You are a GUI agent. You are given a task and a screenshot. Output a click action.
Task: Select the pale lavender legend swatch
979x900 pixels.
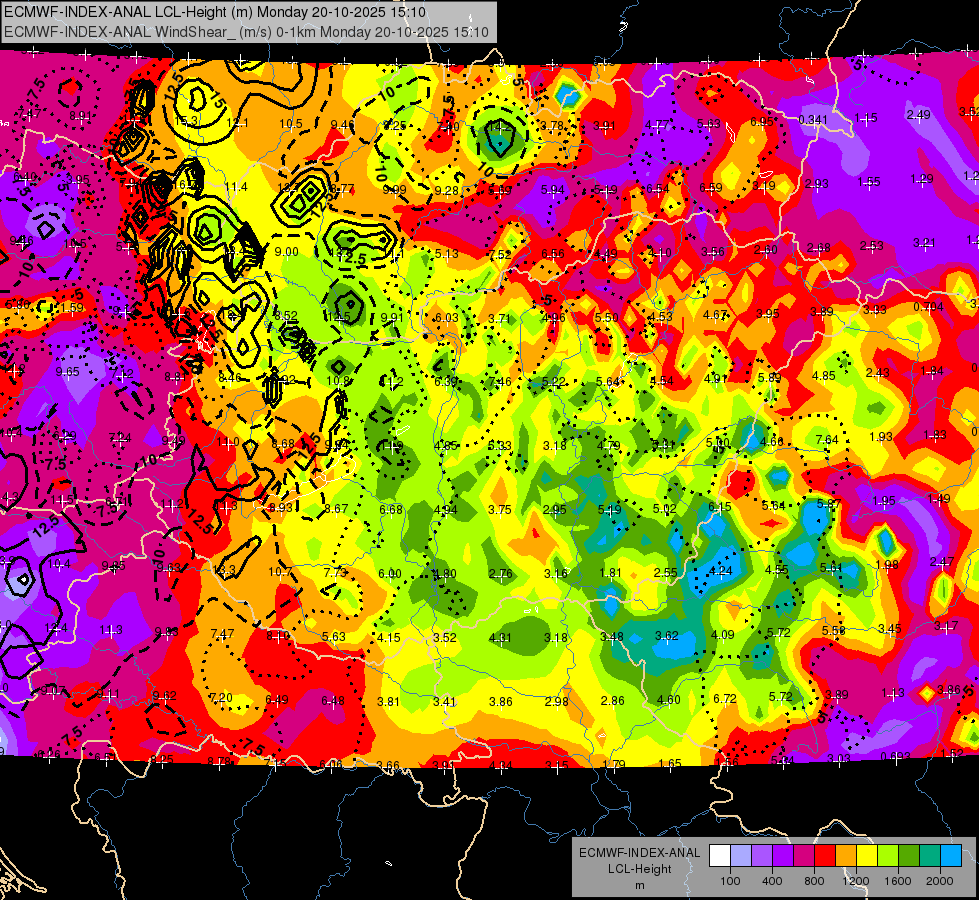pyautogui.click(x=741, y=856)
